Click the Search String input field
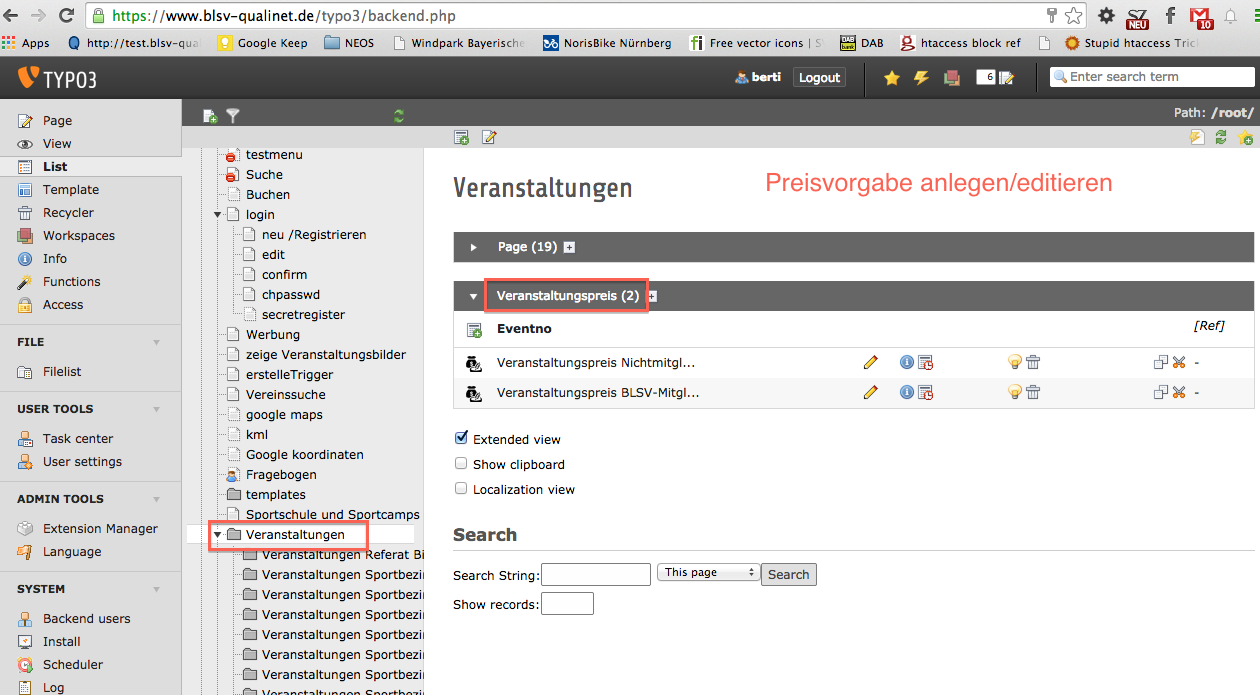This screenshot has width=1260, height=695. pos(595,575)
